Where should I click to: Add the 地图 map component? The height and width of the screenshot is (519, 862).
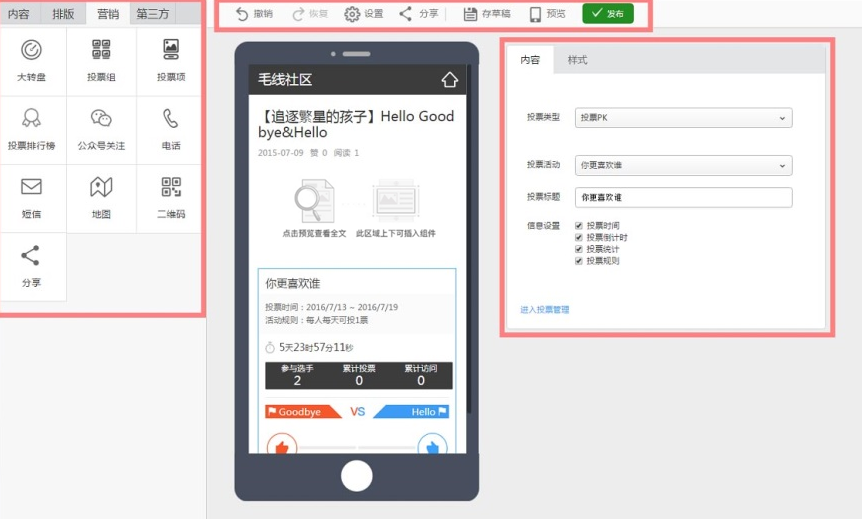click(x=101, y=198)
